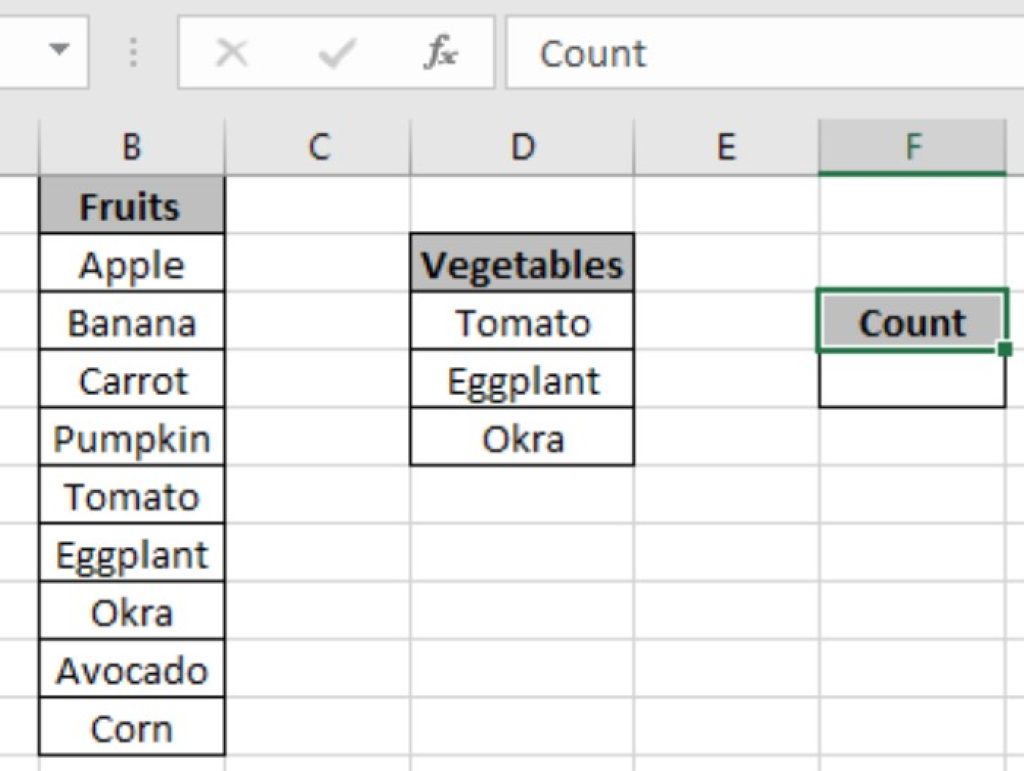The height and width of the screenshot is (771, 1024).
Task: Click the Fruits header cell
Action: 131,206
